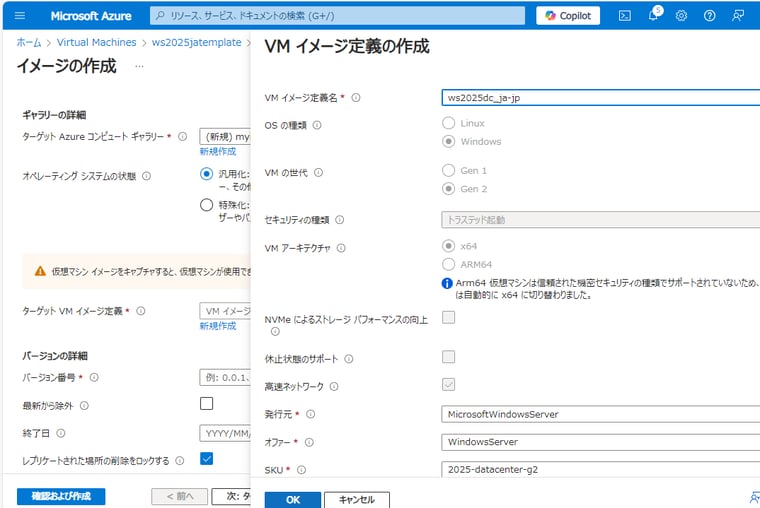Image resolution: width=760 pixels, height=508 pixels.
Task: Open portal settings gear
Action: click(681, 16)
